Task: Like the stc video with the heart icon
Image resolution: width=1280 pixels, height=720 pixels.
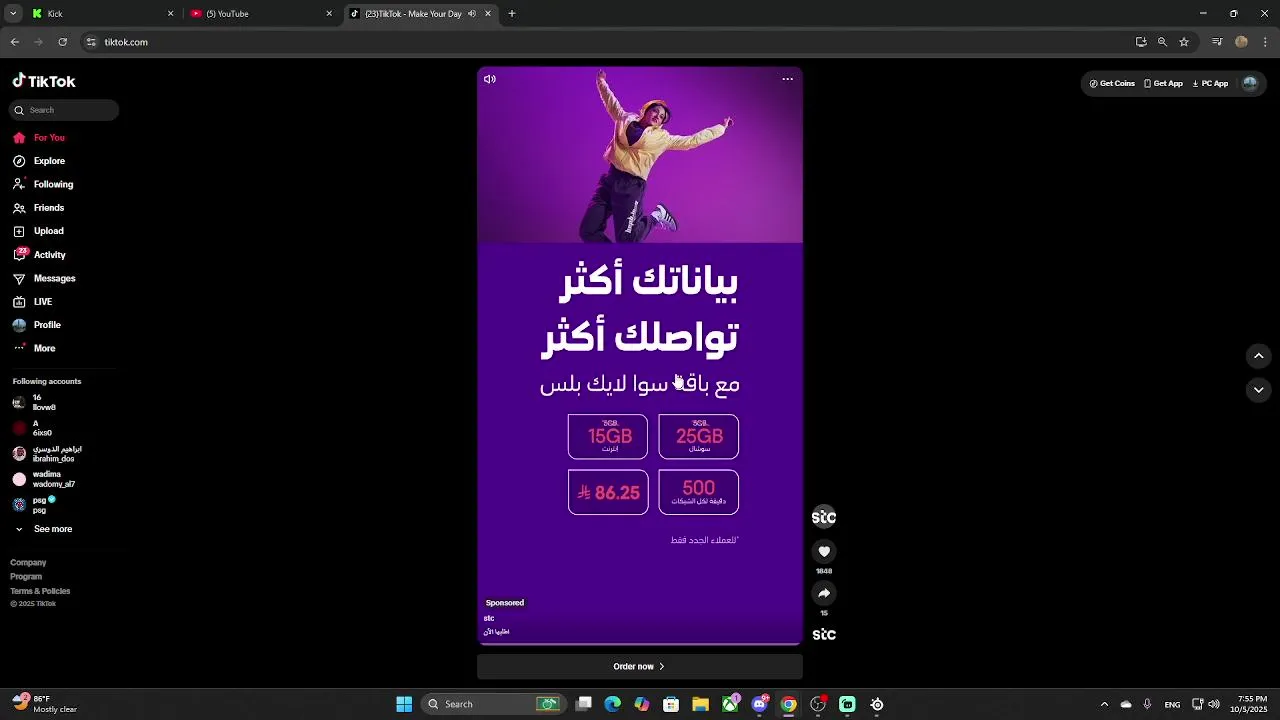Action: click(x=824, y=551)
